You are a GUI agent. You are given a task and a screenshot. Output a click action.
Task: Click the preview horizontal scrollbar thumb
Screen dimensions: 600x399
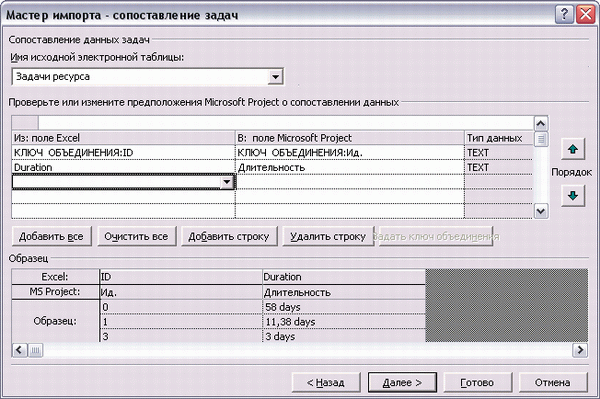(x=35, y=350)
